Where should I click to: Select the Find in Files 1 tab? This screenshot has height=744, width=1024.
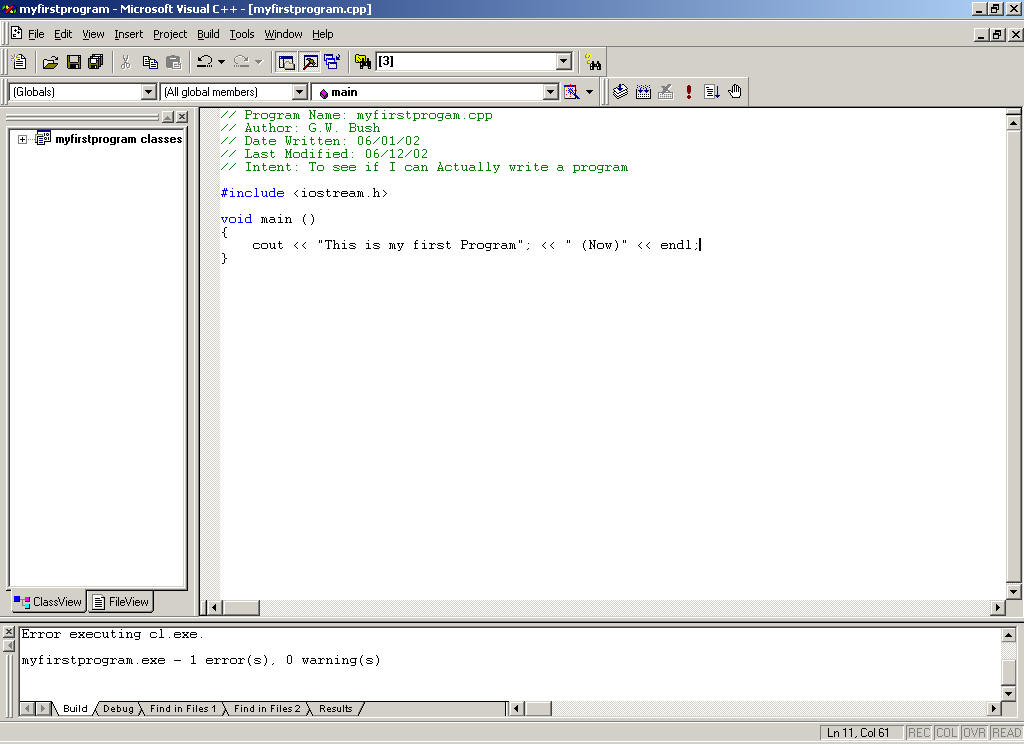(182, 709)
